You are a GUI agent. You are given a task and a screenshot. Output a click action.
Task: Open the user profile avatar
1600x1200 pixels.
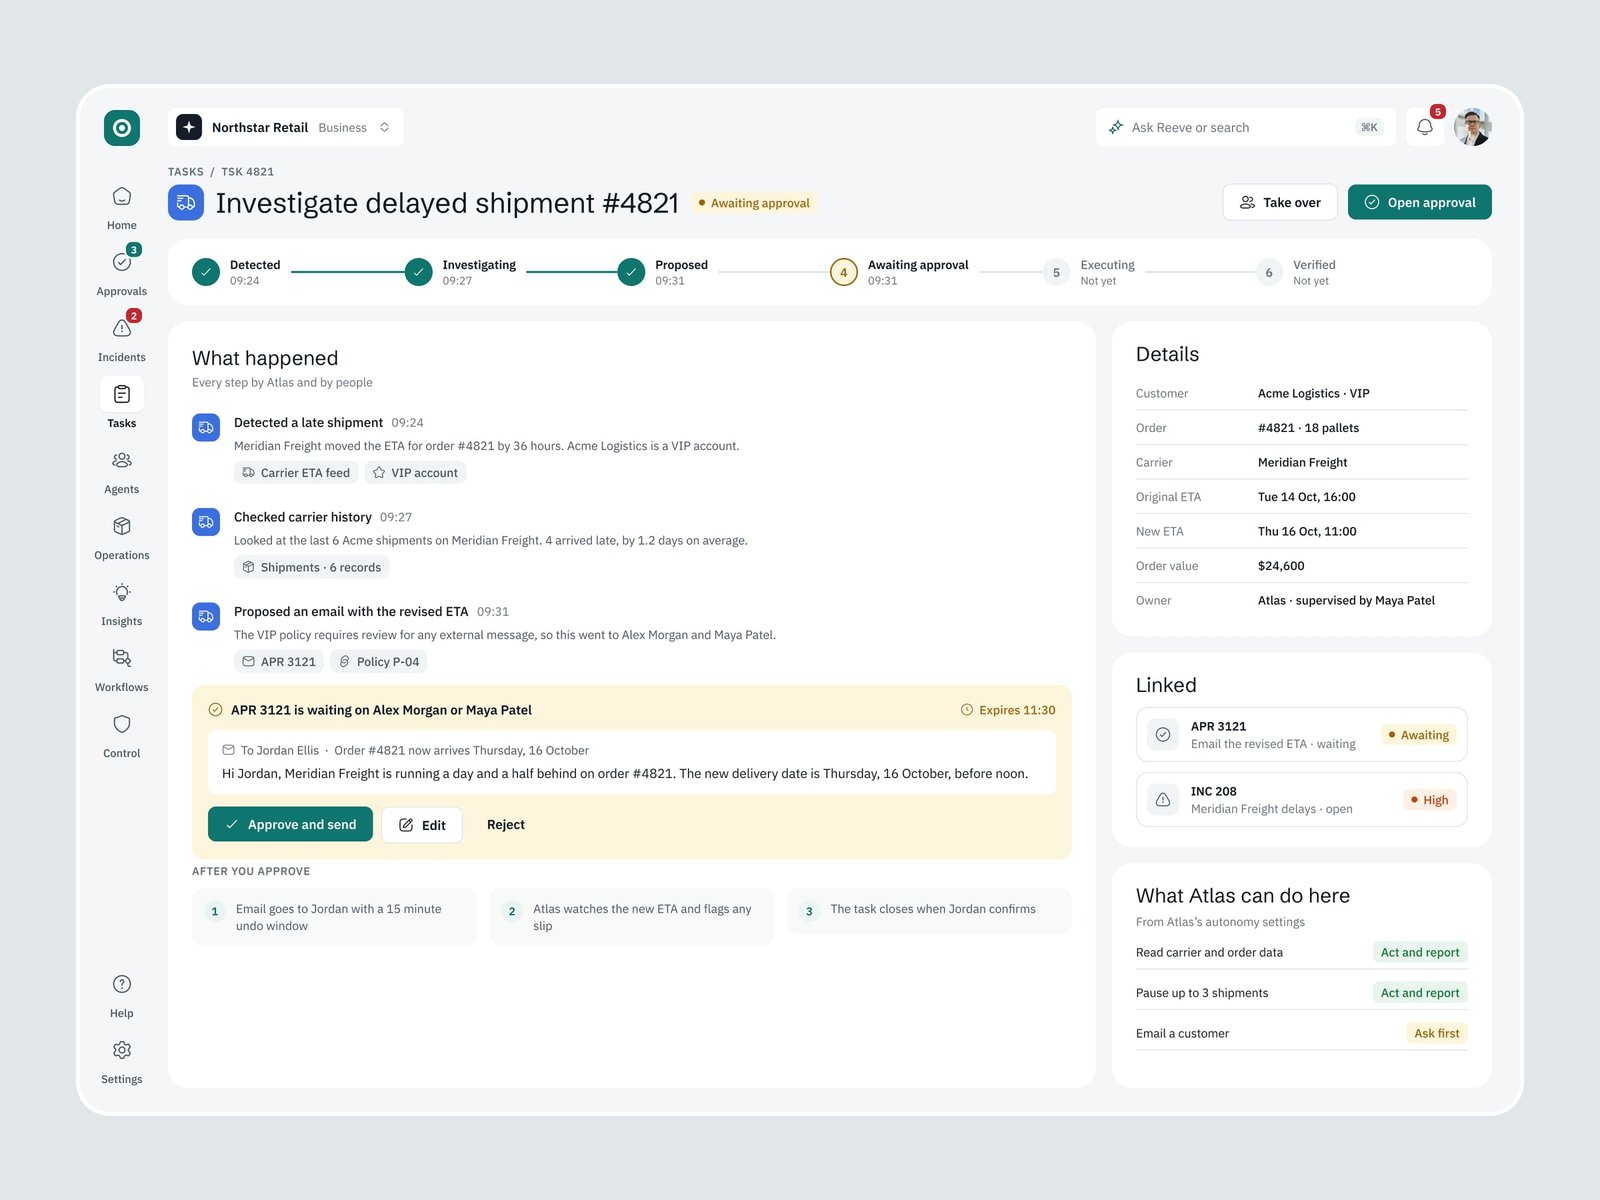1473,127
